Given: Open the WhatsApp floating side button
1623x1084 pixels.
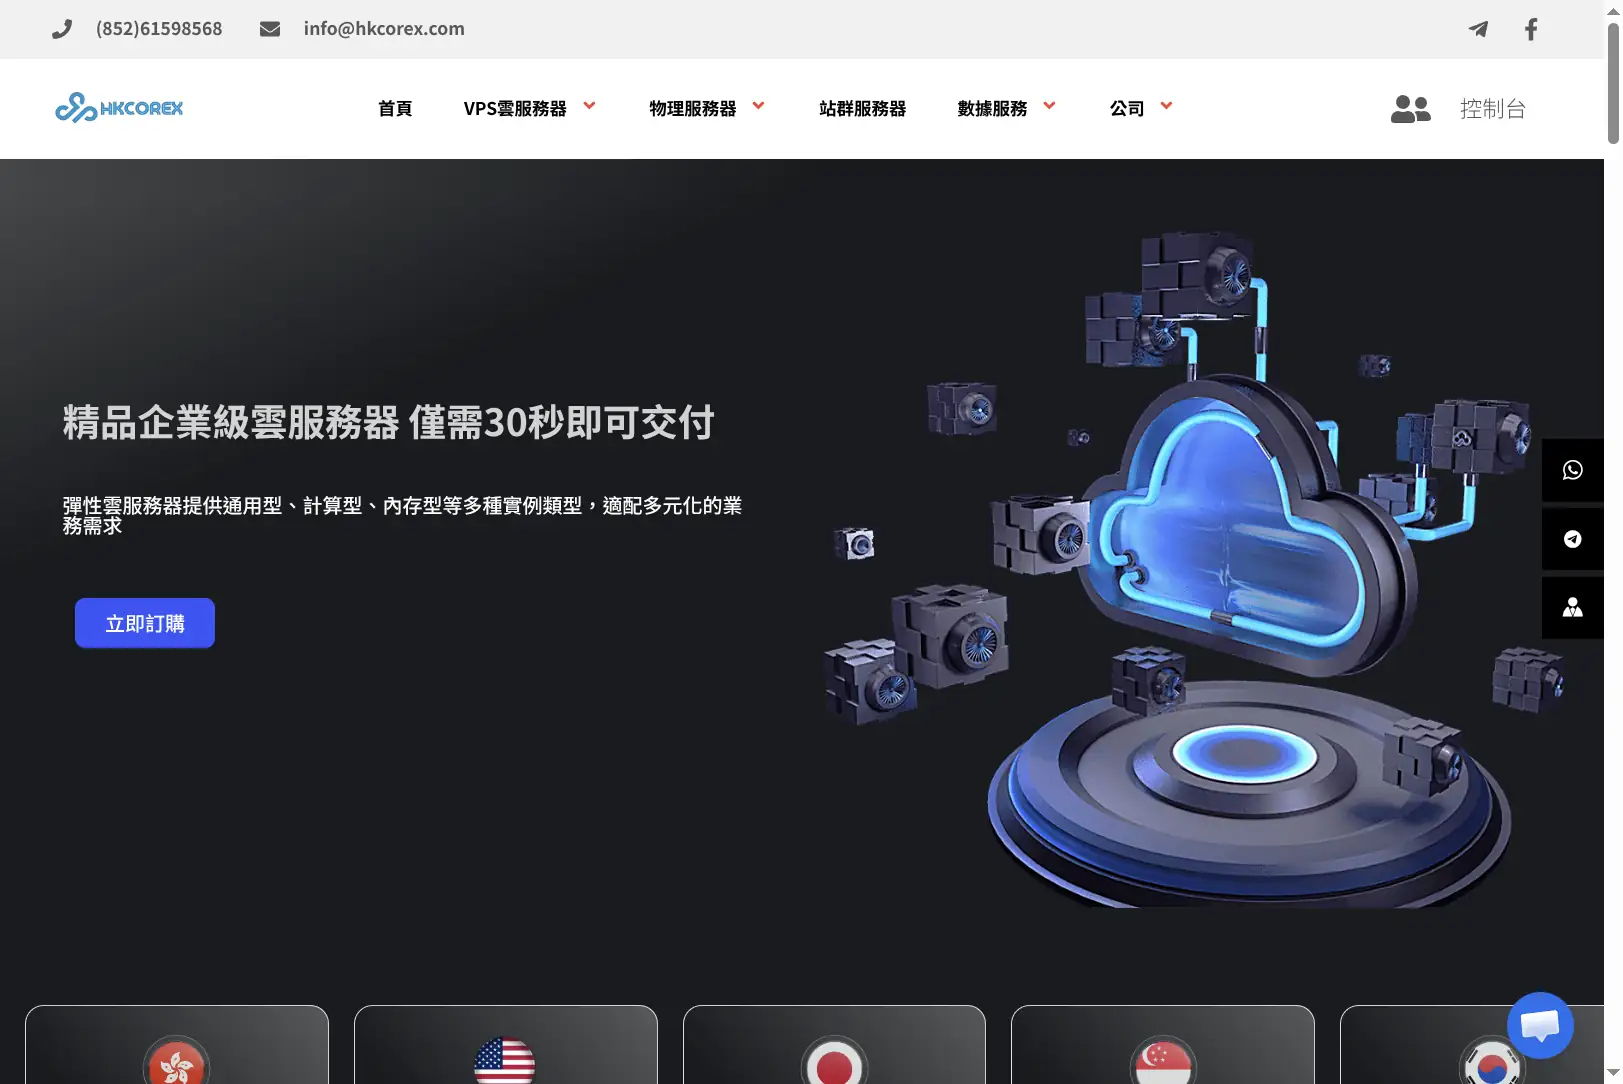Looking at the screenshot, I should [x=1573, y=470].
